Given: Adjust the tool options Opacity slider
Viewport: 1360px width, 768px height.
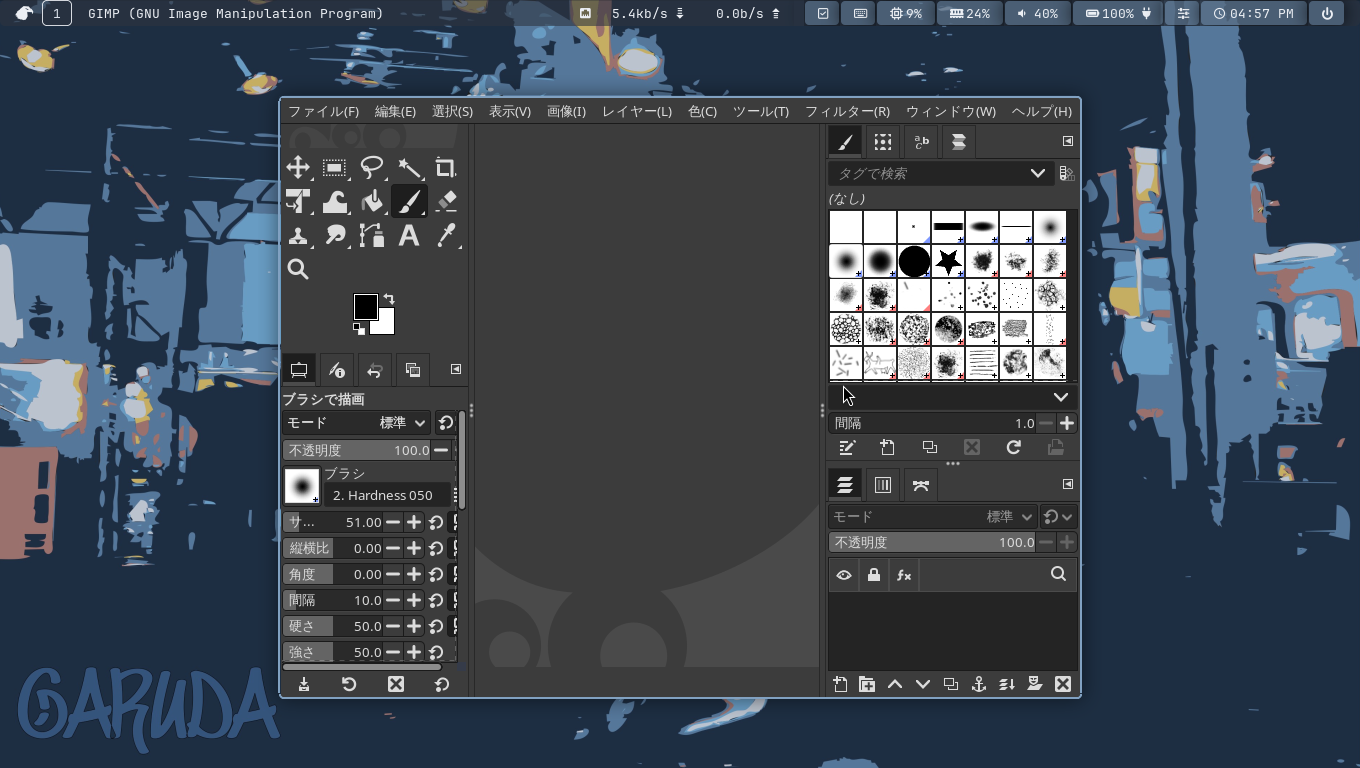Looking at the screenshot, I should pyautogui.click(x=357, y=450).
